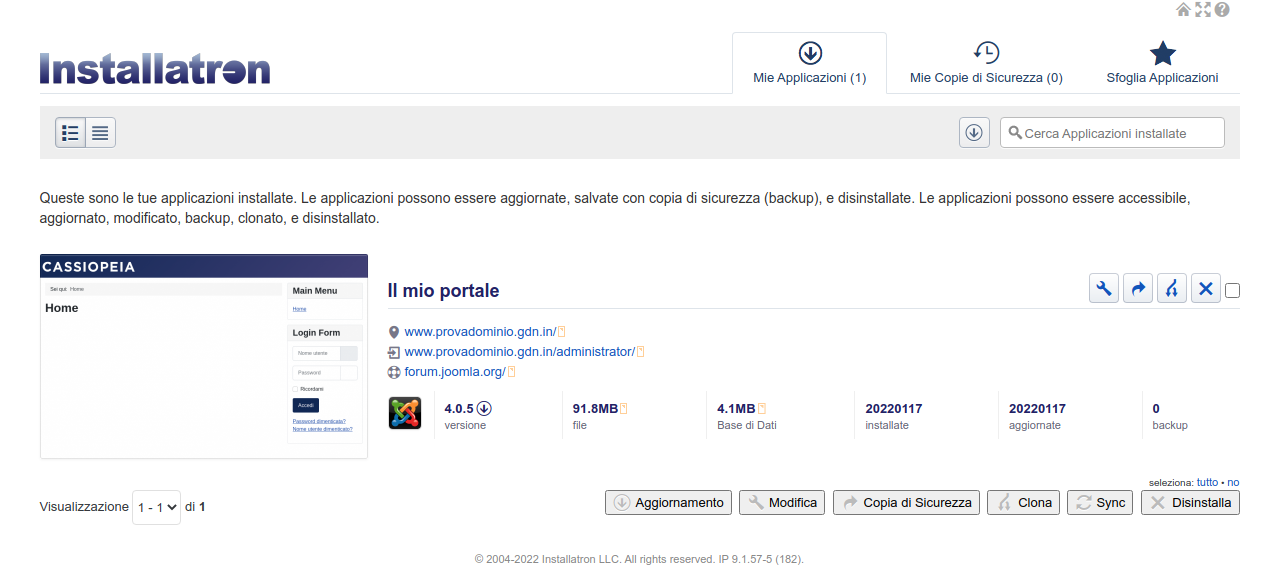The image size is (1277, 582).
Task: Toggle fullscreen with the expand icon
Action: pyautogui.click(x=1203, y=9)
